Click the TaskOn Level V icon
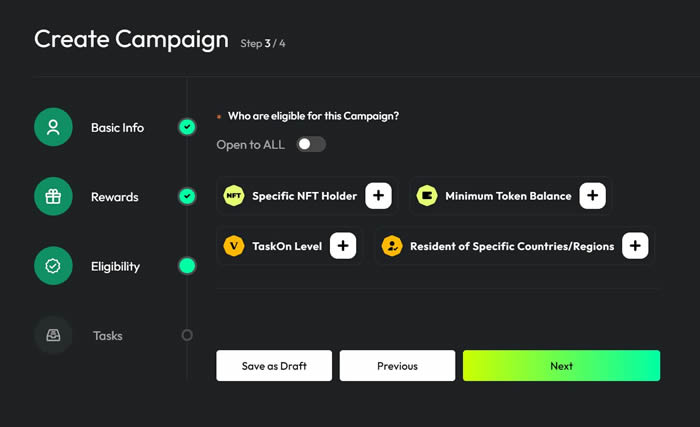The width and height of the screenshot is (700, 427). tap(233, 246)
